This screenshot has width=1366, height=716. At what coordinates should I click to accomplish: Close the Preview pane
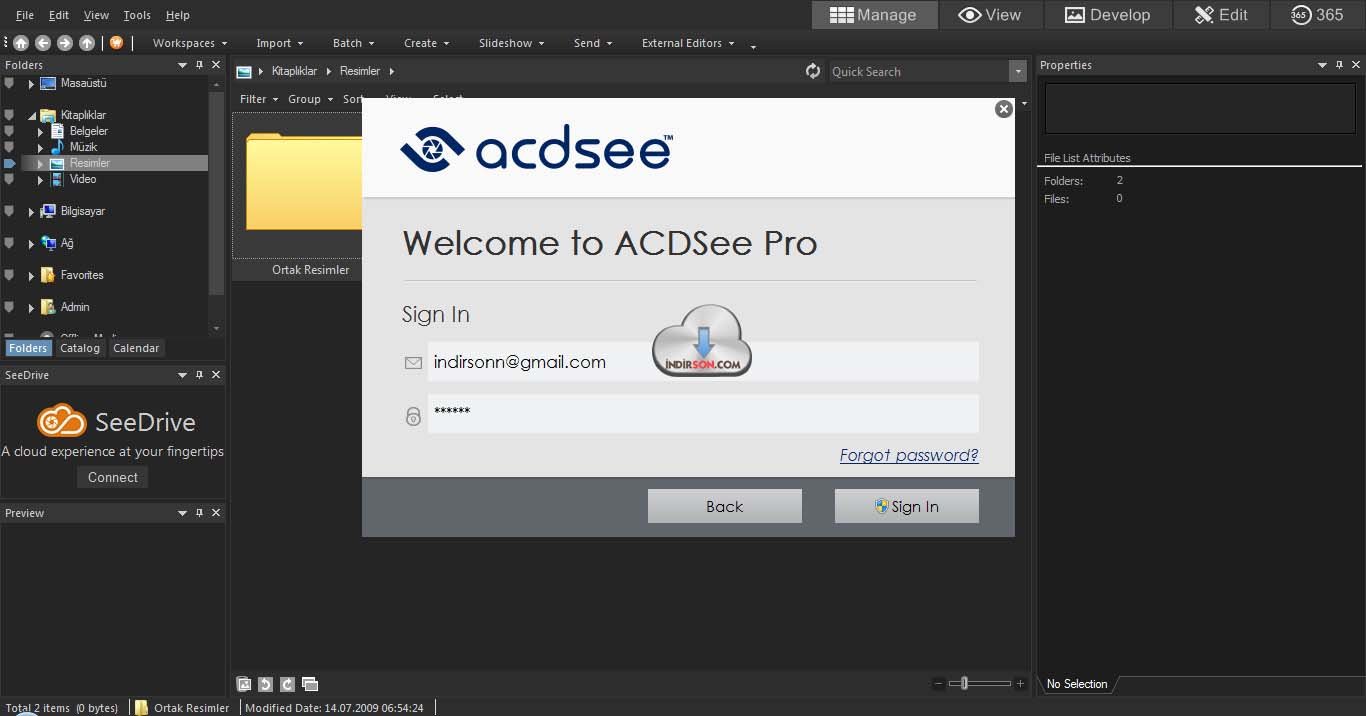pyautogui.click(x=216, y=513)
